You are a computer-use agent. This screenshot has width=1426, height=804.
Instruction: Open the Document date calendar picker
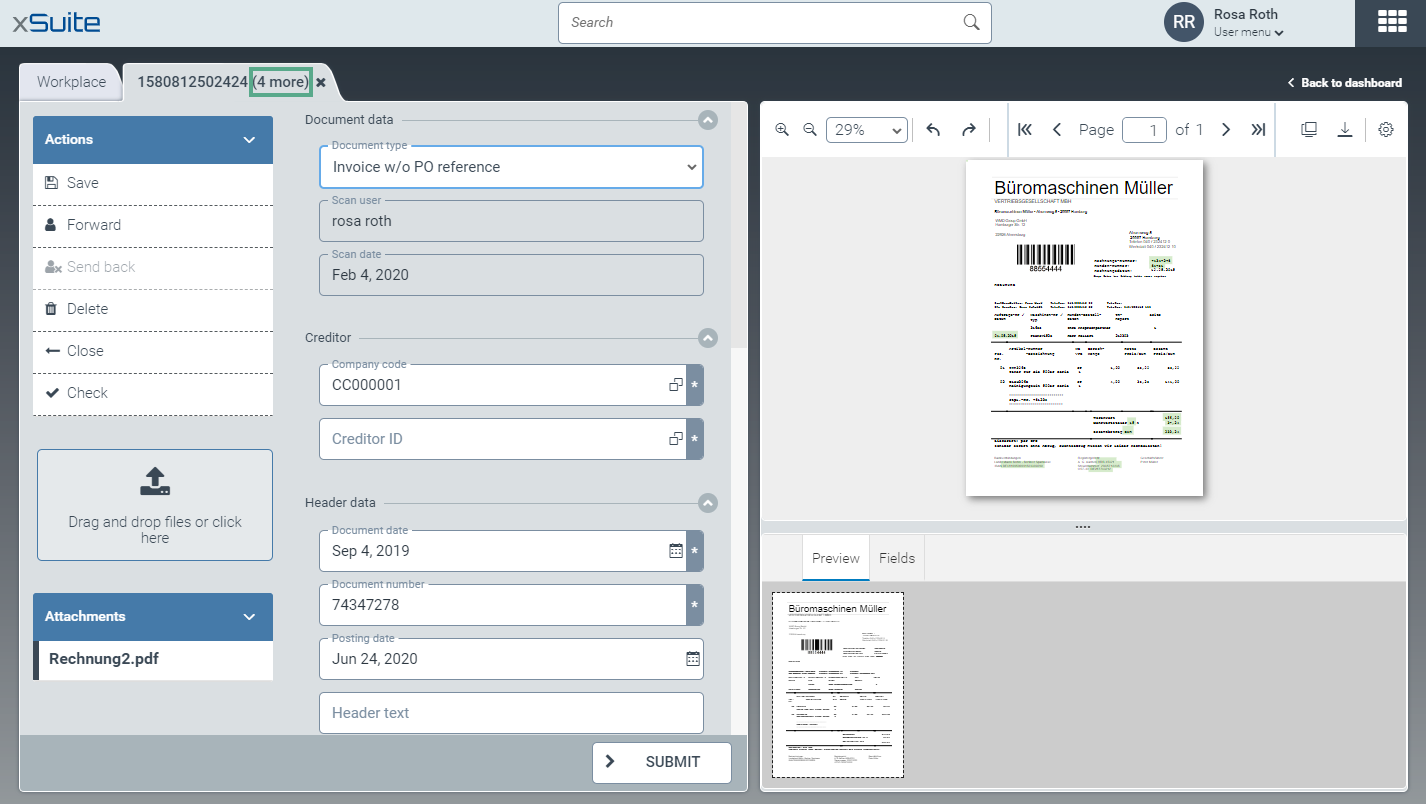(x=676, y=551)
